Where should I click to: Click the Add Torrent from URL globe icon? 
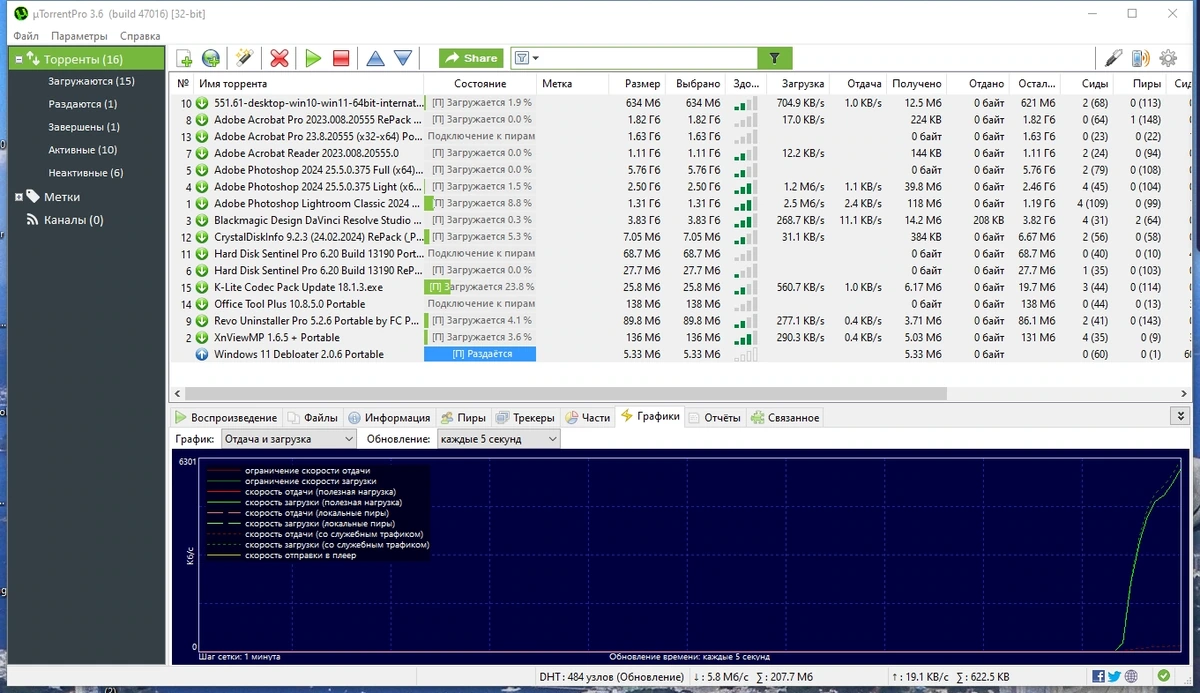[211, 59]
